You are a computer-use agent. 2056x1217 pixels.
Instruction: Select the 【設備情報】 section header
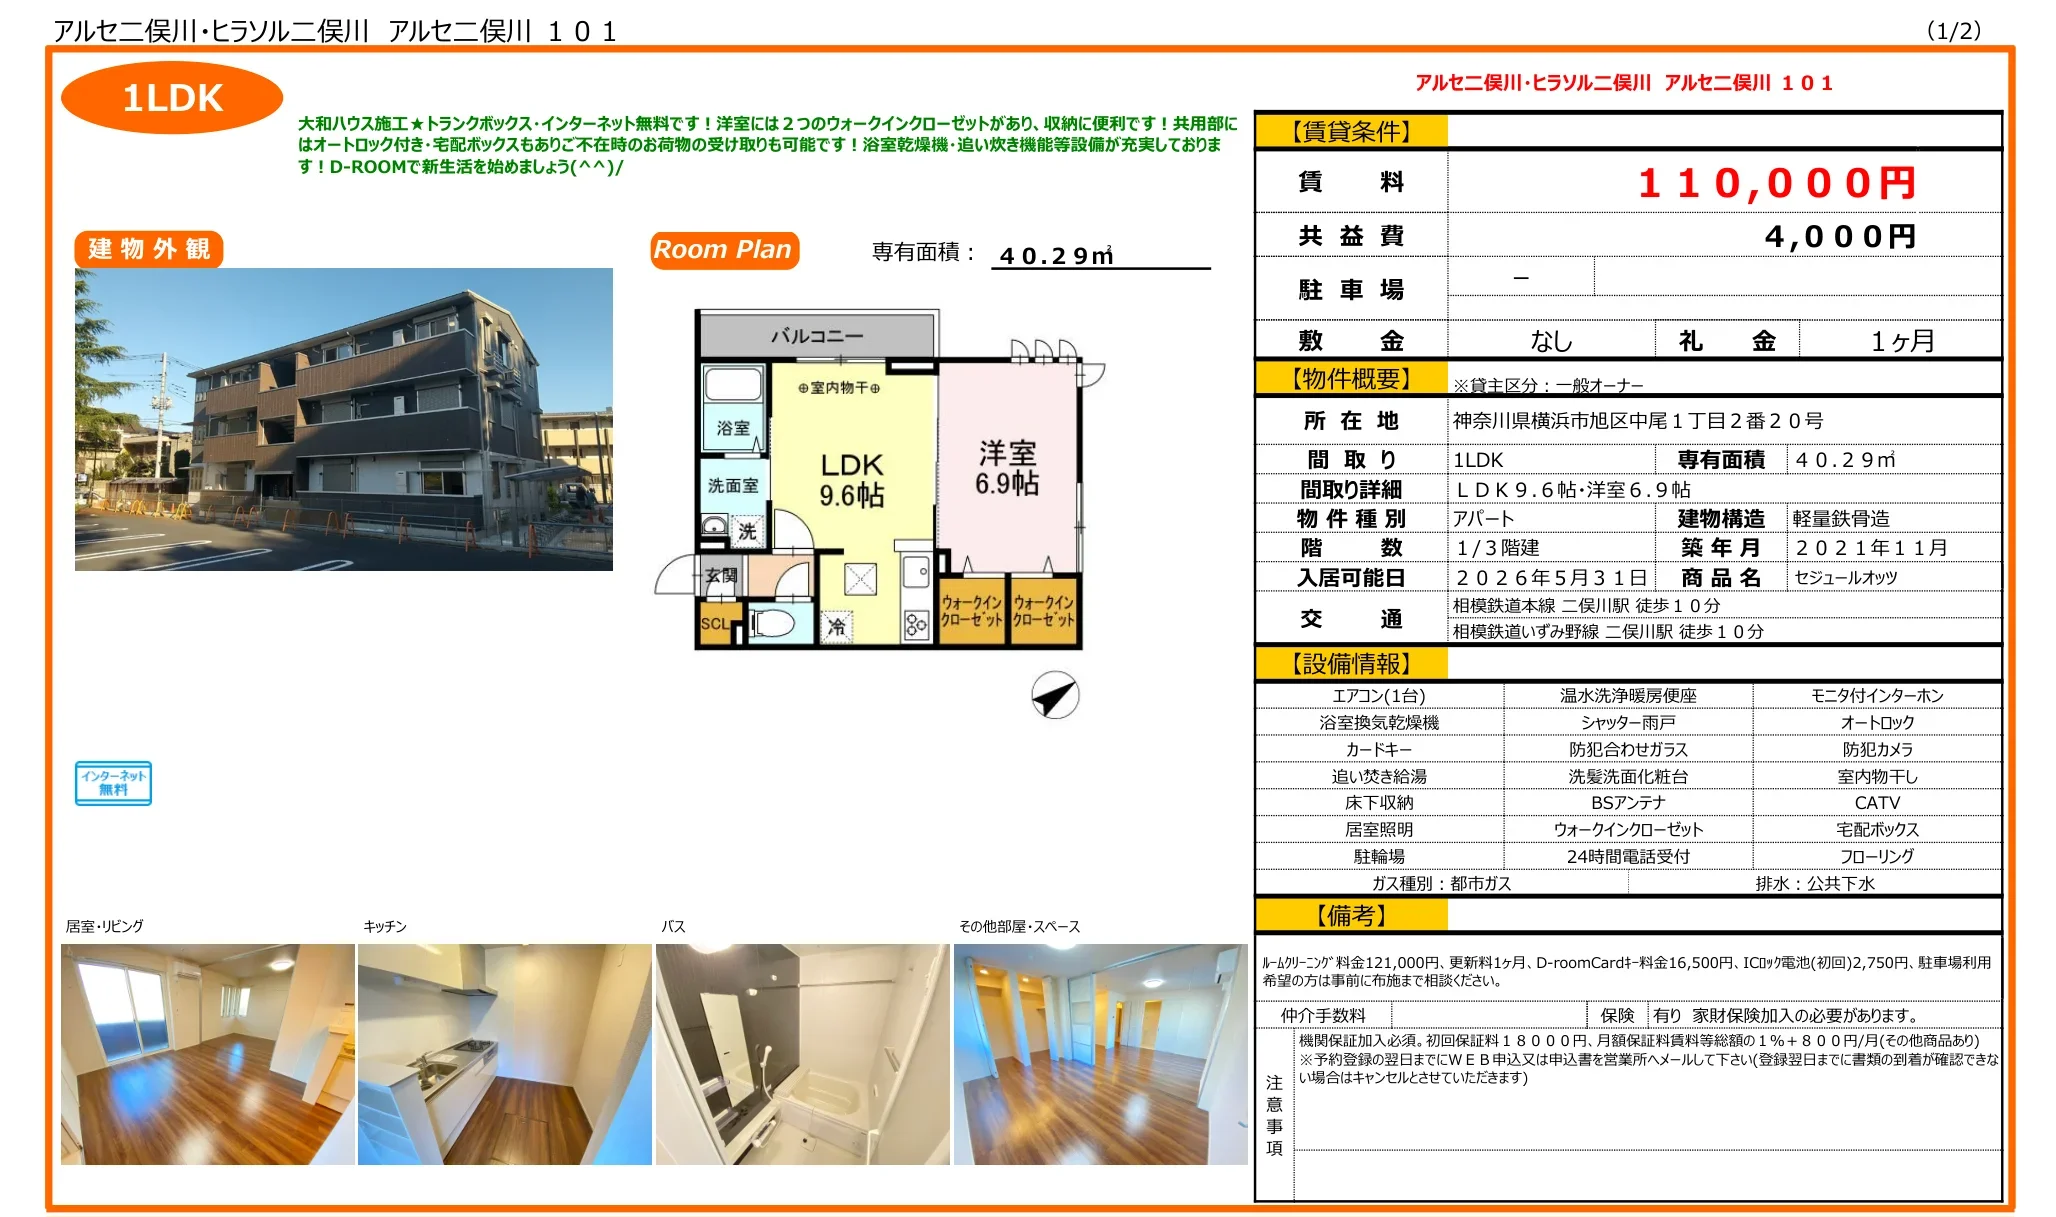(1349, 663)
